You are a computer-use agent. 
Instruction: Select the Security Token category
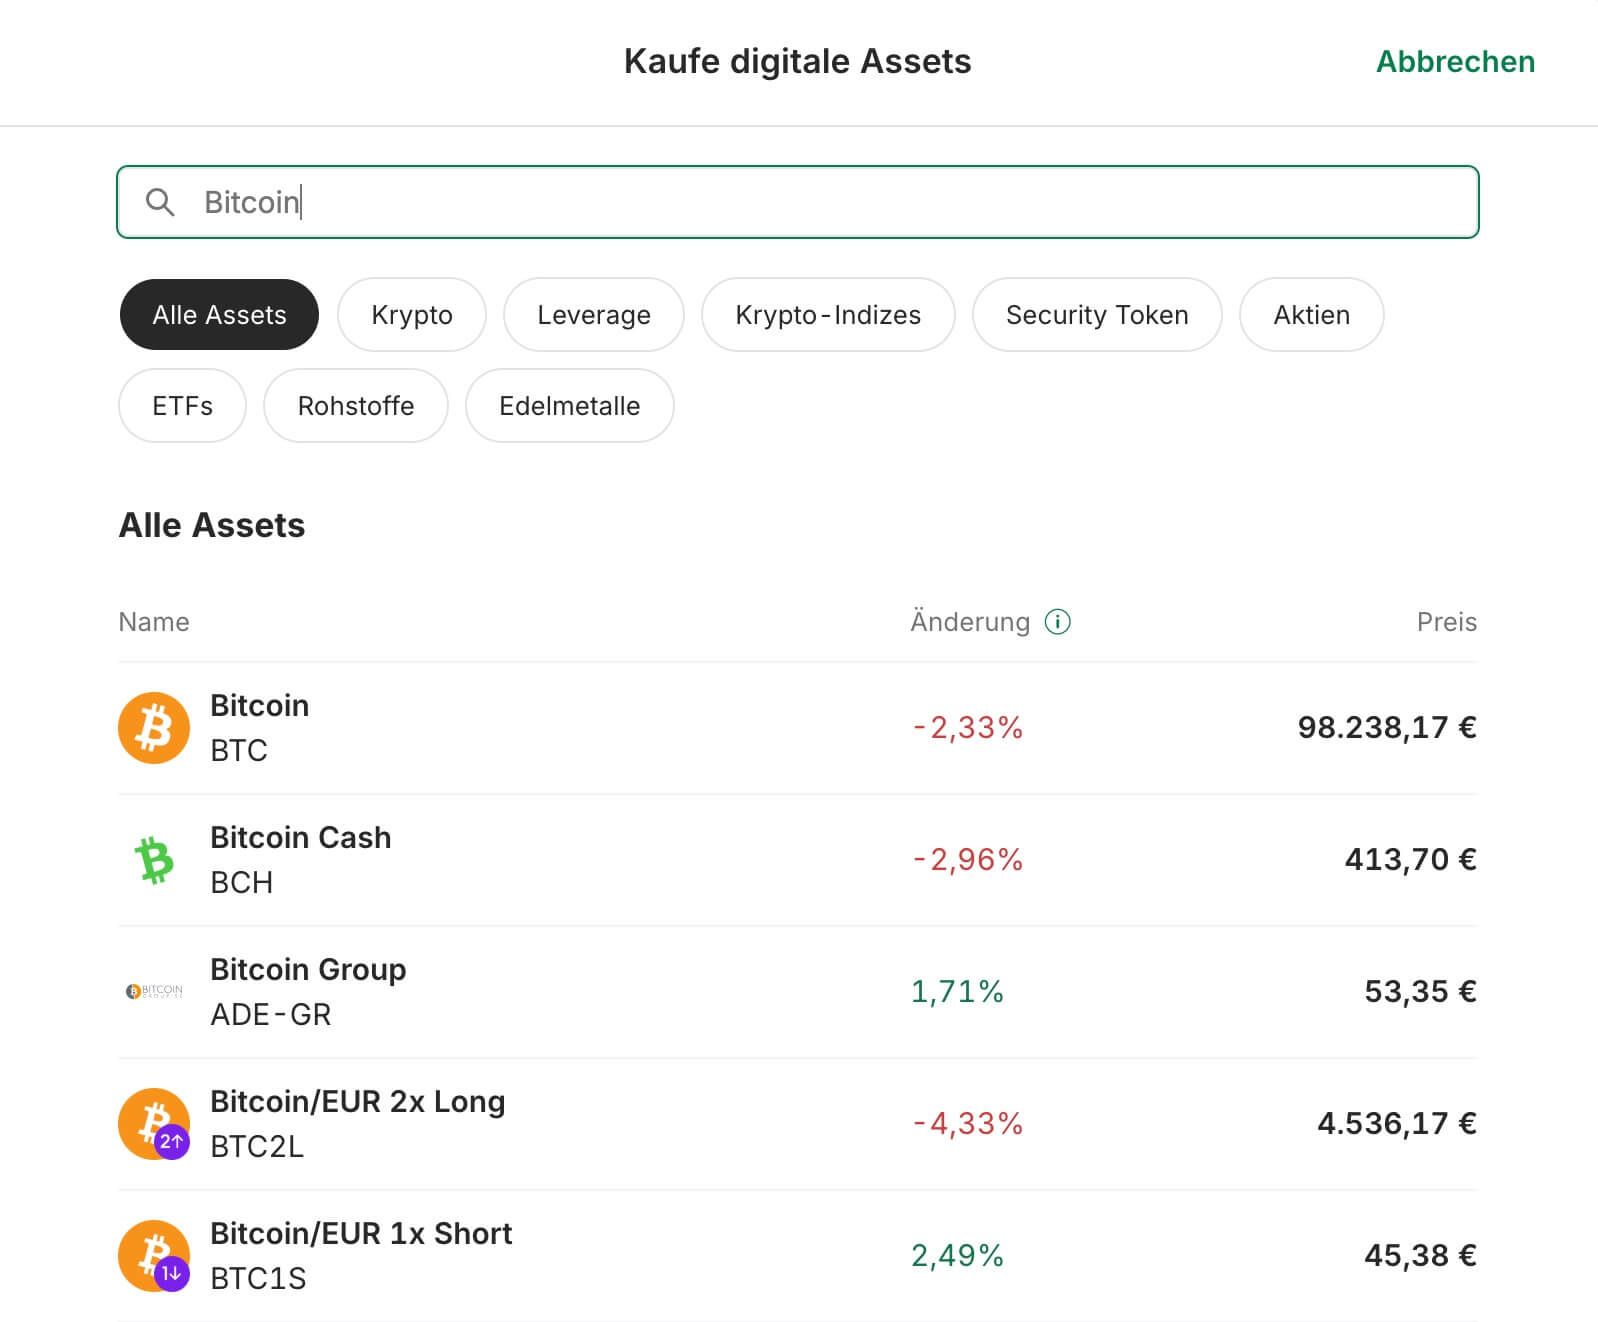tap(1097, 315)
